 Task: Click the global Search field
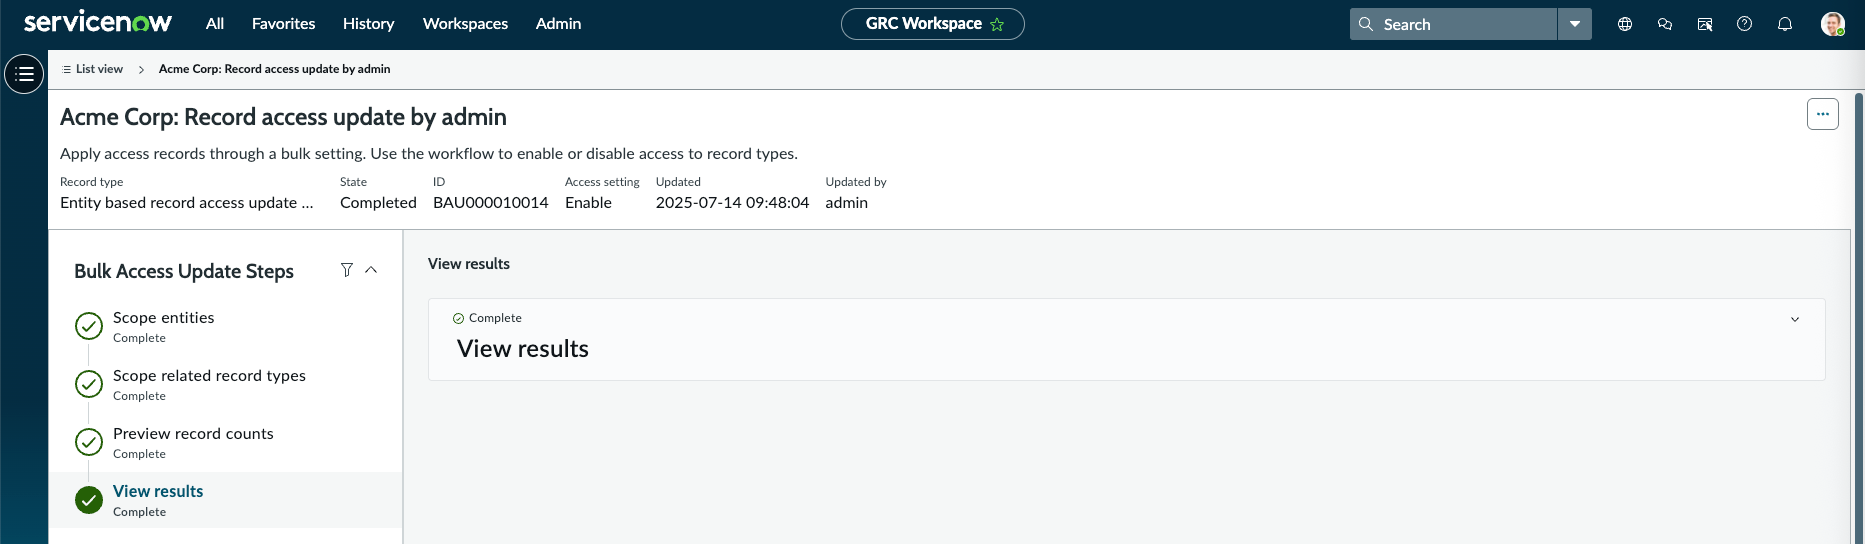click(x=1453, y=24)
